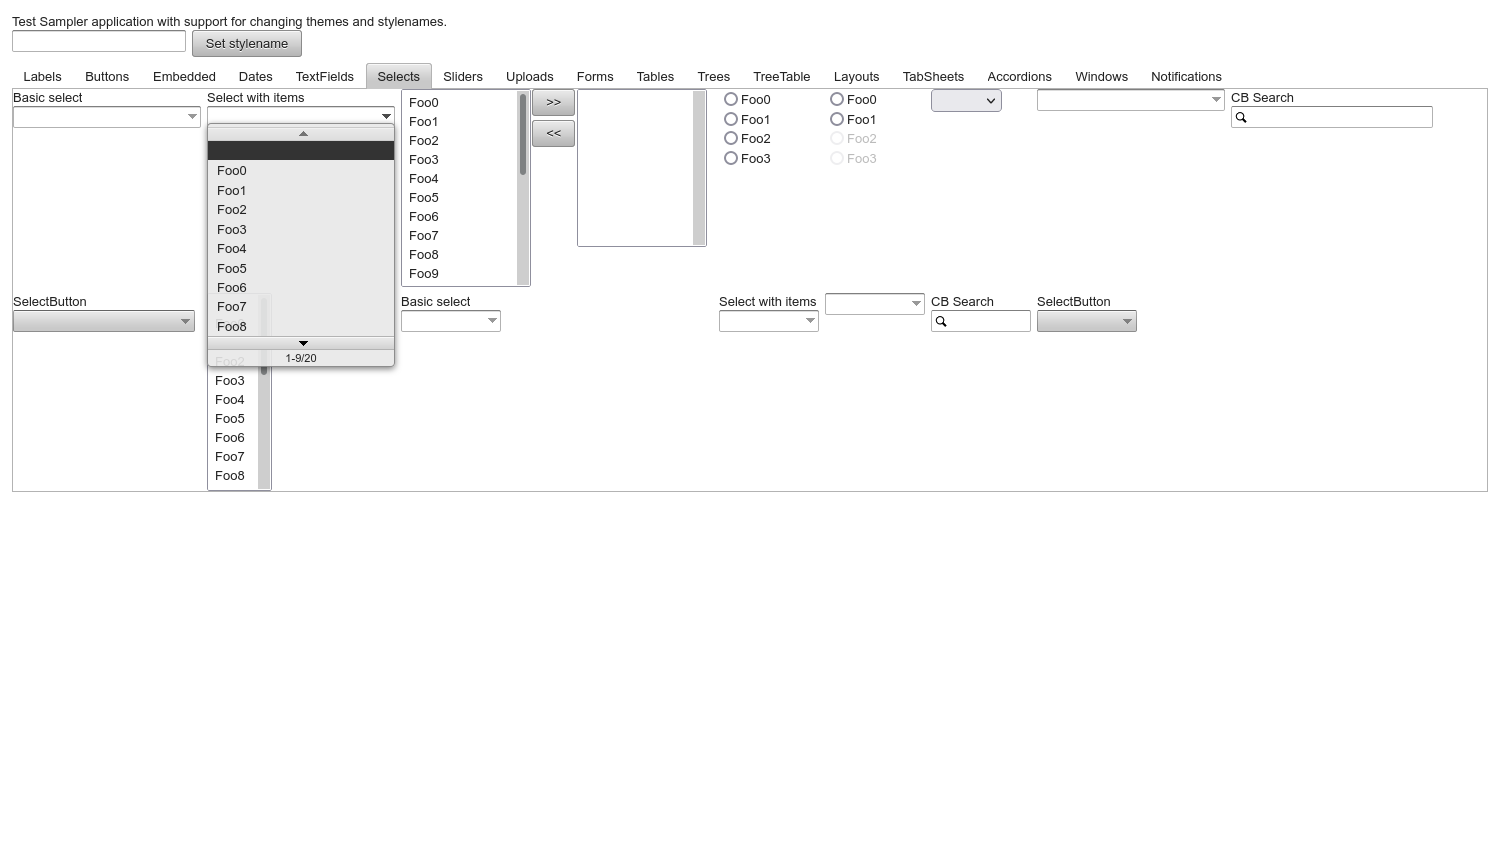Screen dimensions: 1500x850
Task: Choose Foo5 in the open dropdown popup
Action: 301,268
